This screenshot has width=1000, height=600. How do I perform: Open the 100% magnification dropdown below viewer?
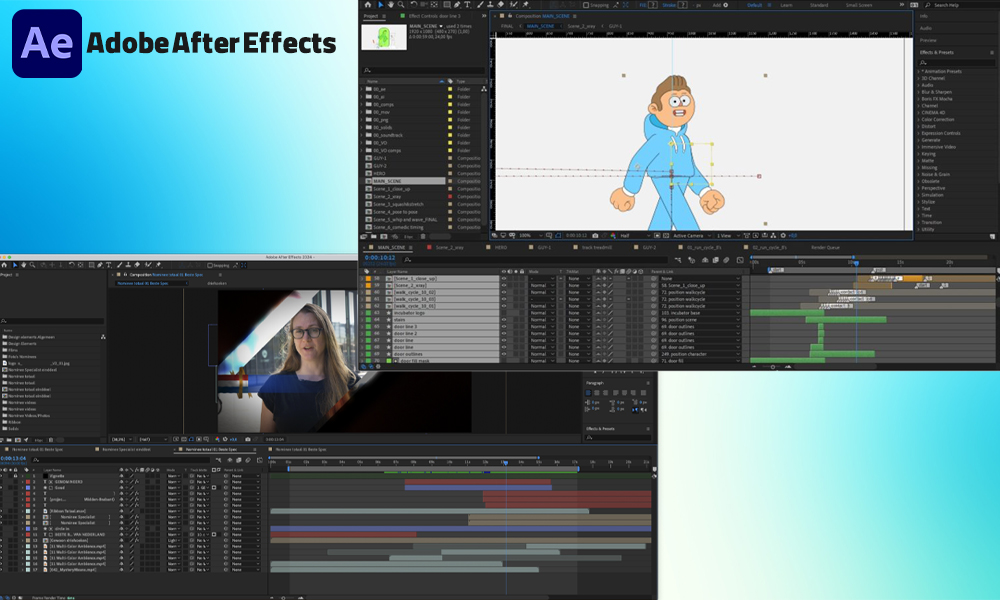(530, 235)
